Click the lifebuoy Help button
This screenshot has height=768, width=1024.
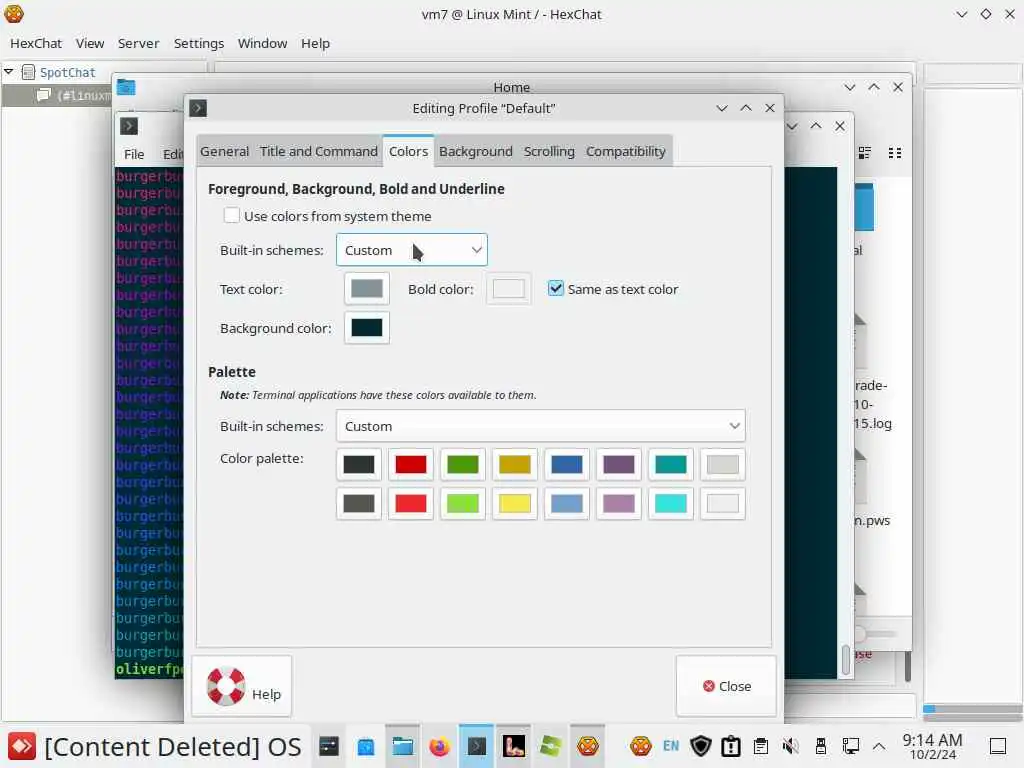(242, 686)
